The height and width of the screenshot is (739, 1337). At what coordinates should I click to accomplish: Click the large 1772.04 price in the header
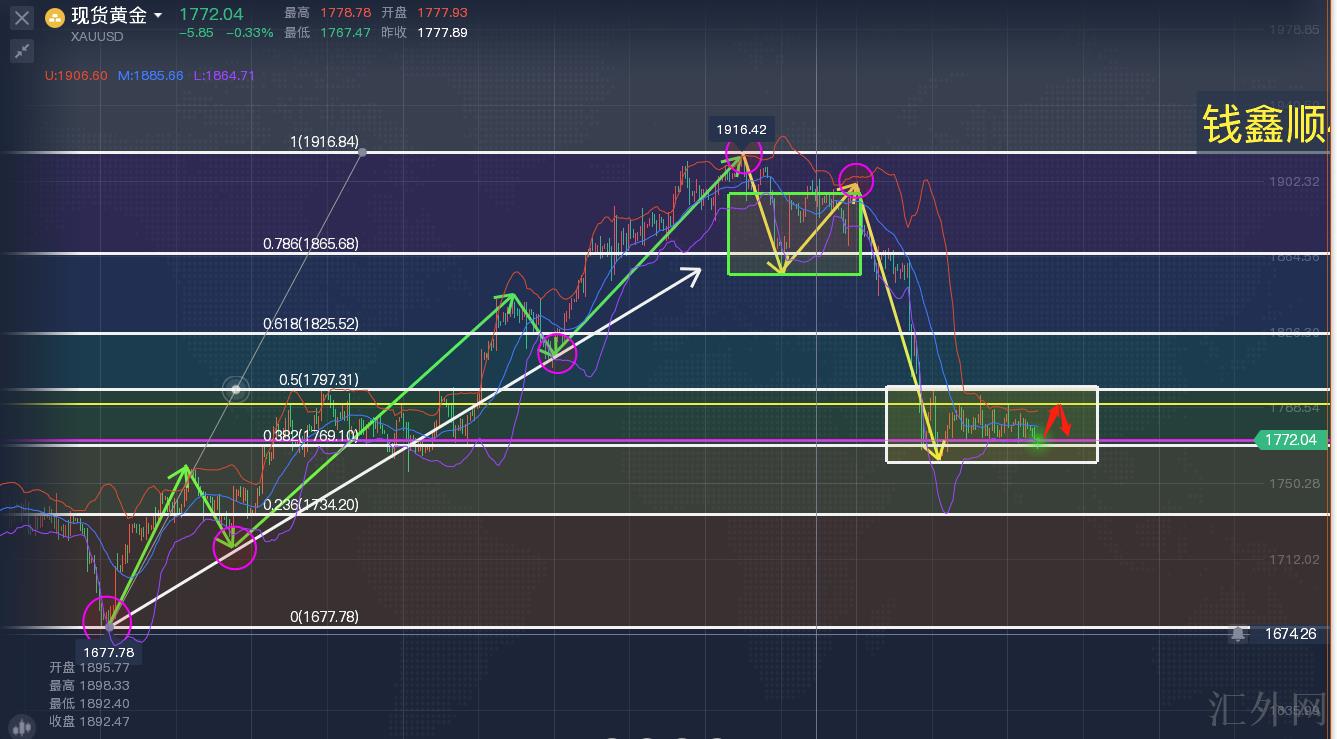211,14
